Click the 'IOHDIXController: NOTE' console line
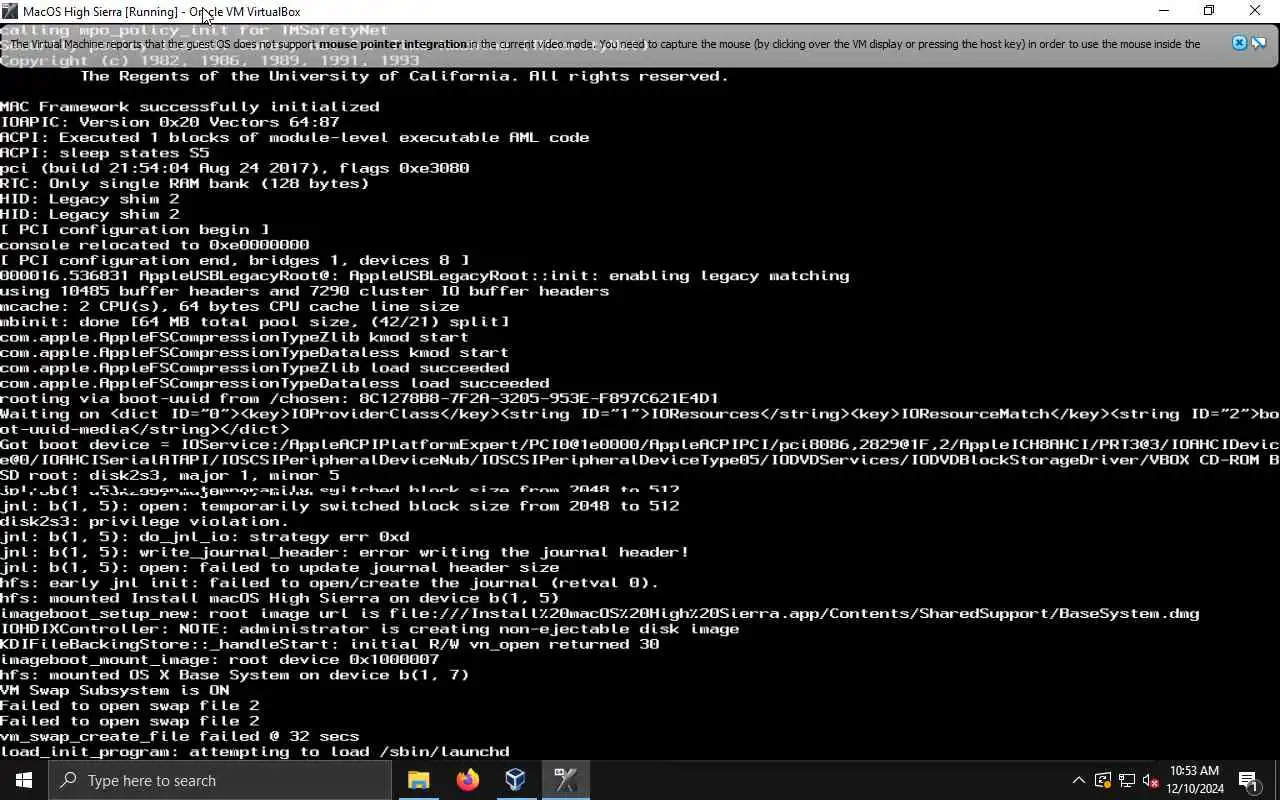Screen dimensions: 1280x800 pyautogui.click(x=370, y=629)
